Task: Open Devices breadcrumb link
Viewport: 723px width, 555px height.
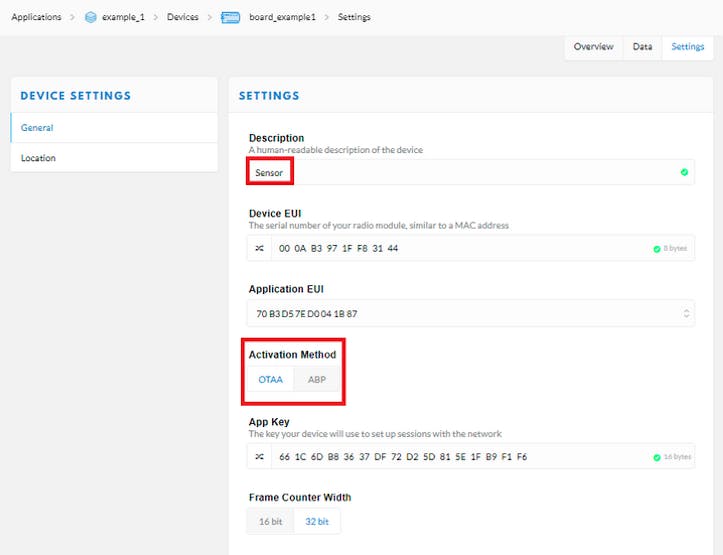Action: point(183,17)
